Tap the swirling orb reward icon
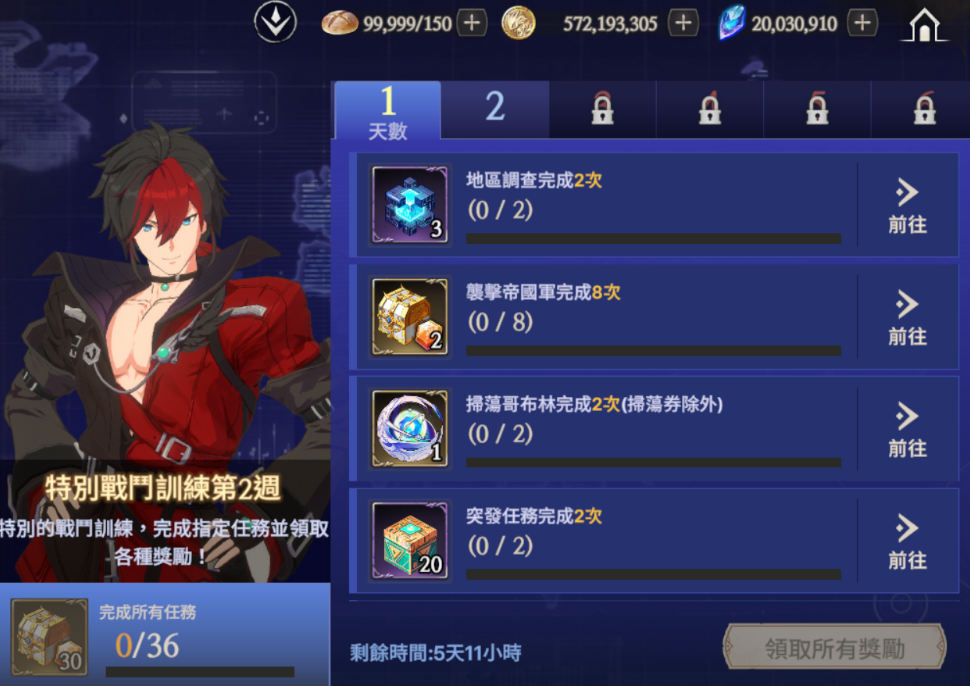The width and height of the screenshot is (970, 686). click(410, 429)
